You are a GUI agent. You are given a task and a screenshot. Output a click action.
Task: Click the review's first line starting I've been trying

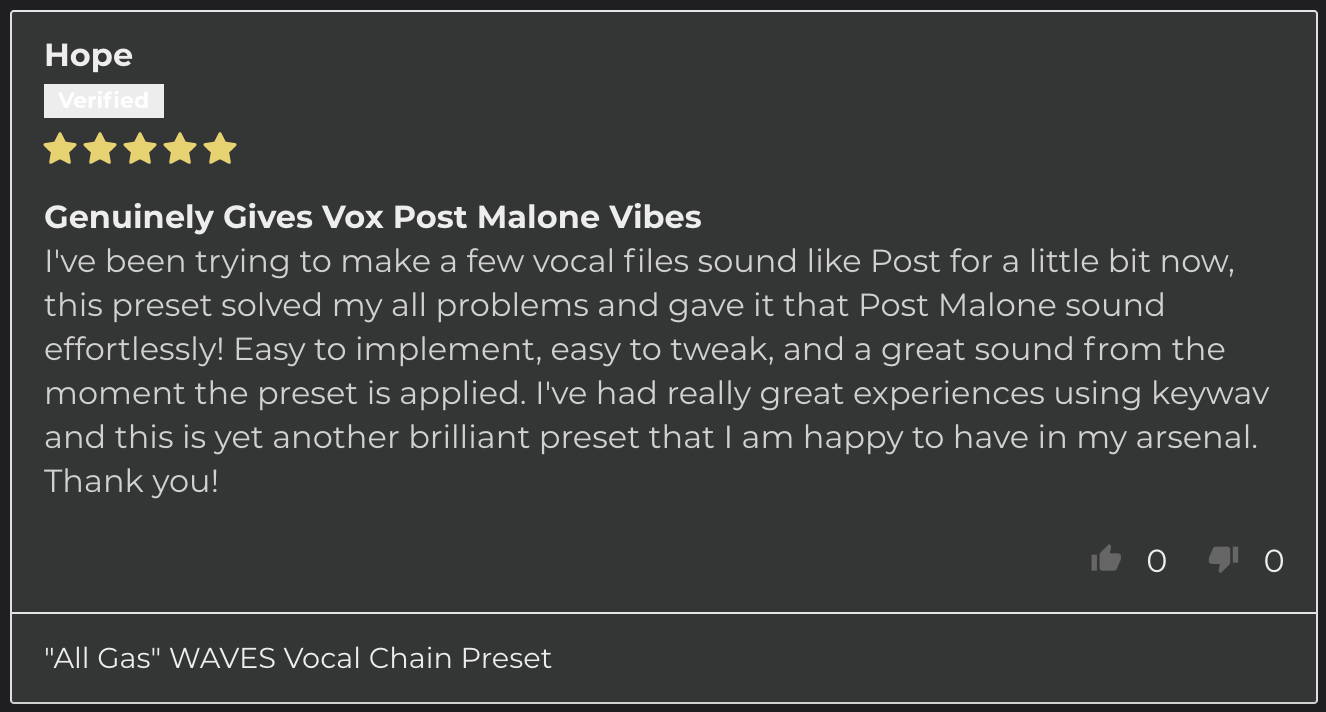(x=640, y=262)
